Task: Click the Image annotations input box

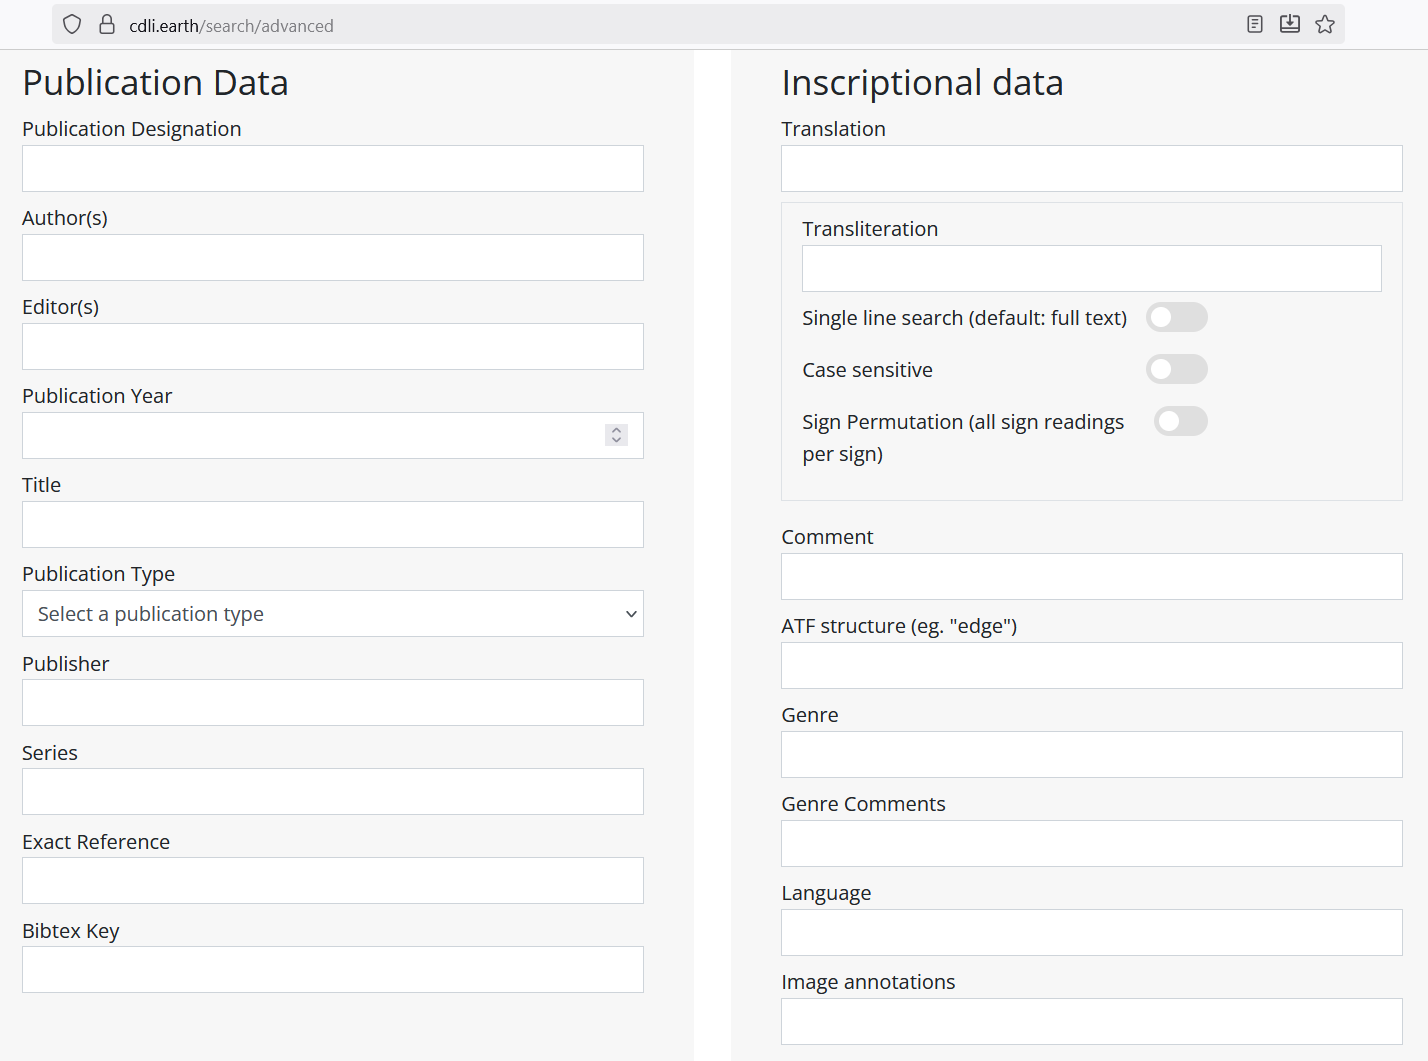Action: click(1091, 1022)
